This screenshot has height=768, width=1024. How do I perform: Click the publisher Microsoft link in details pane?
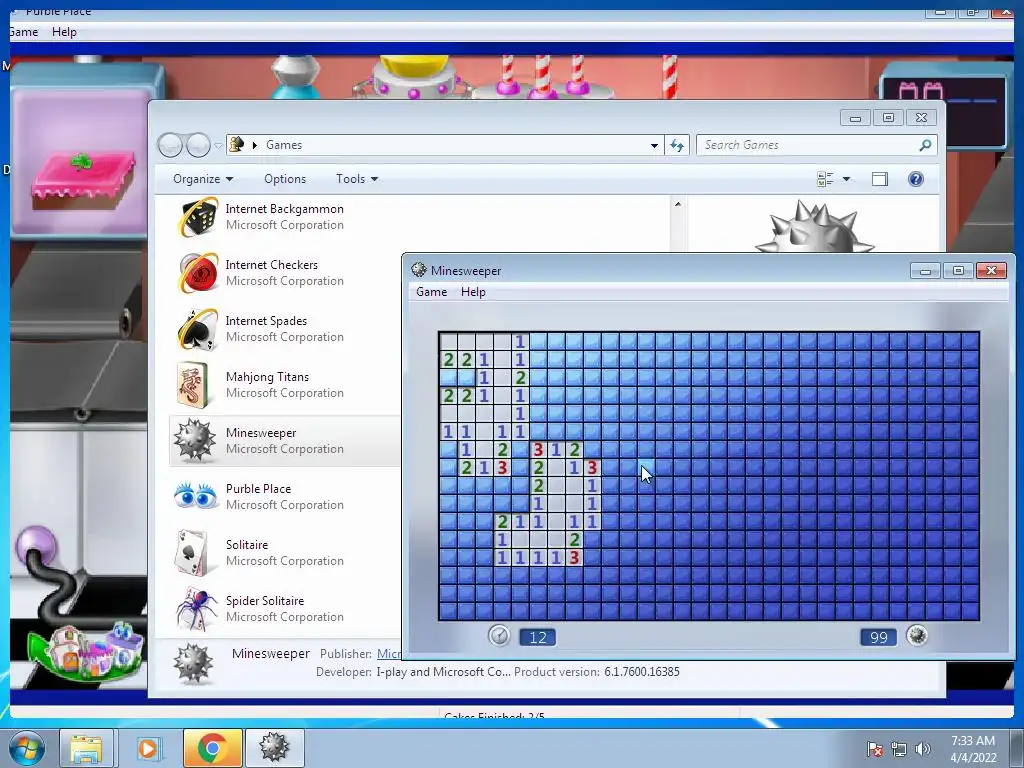(x=389, y=654)
